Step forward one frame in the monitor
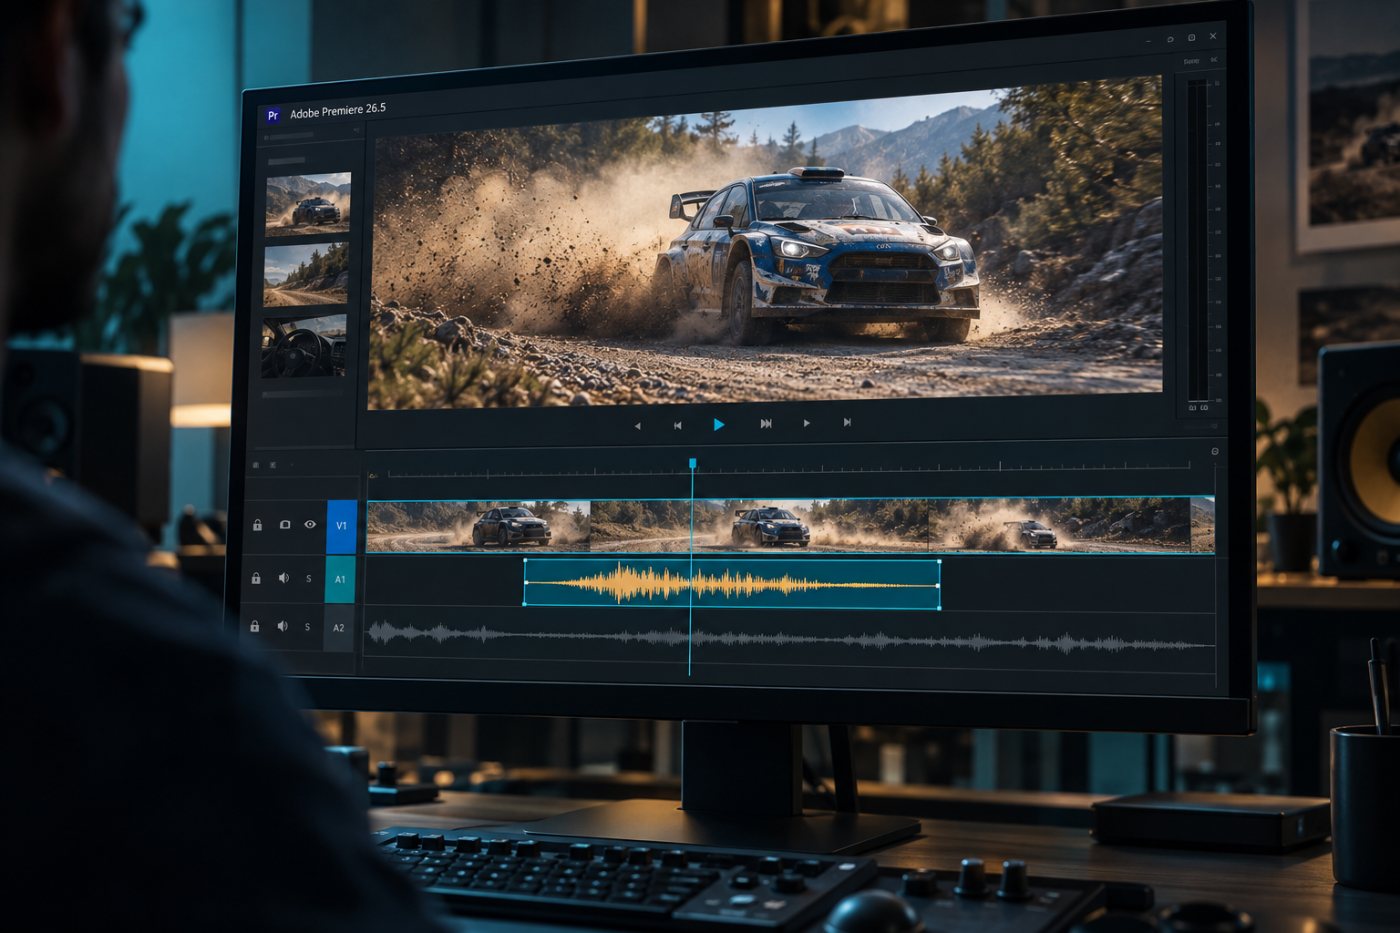 (x=806, y=423)
